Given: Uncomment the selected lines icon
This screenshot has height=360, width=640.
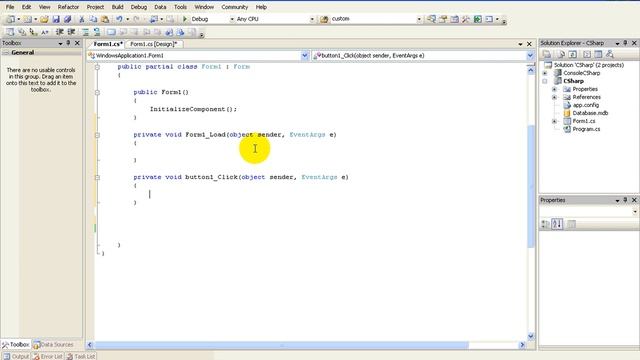Looking at the screenshot, I should pos(97,32).
